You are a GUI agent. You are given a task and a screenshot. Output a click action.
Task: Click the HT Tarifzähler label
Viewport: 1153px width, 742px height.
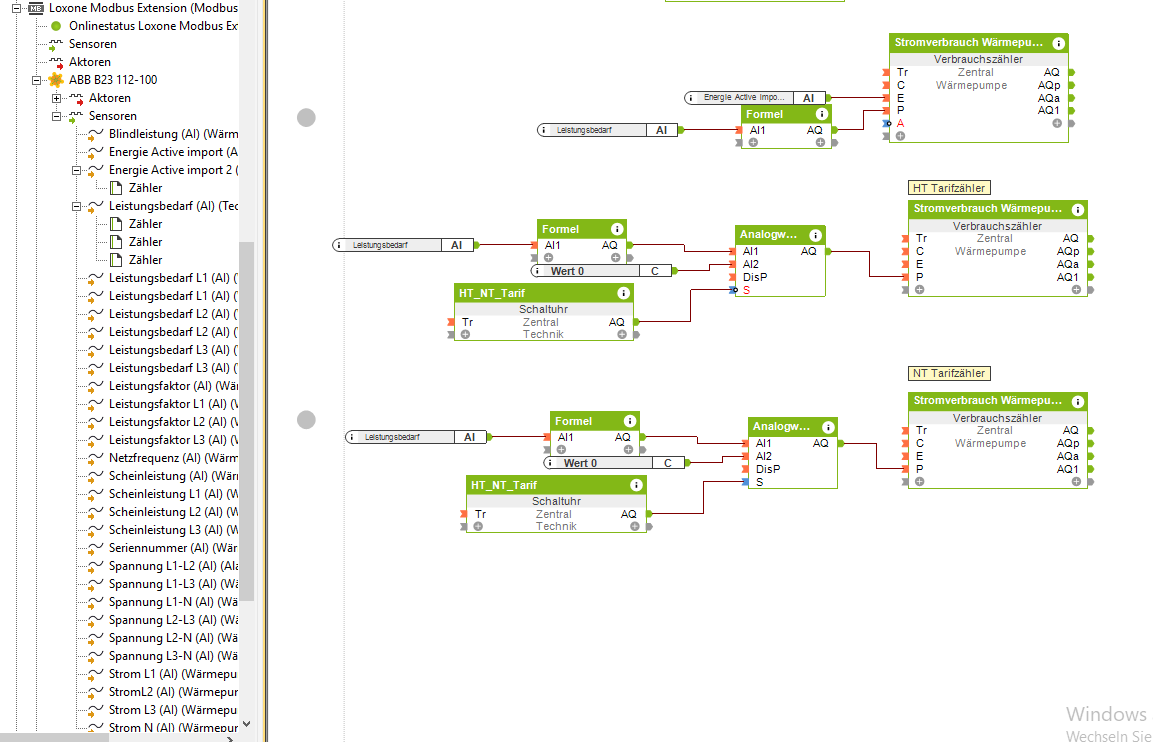(x=949, y=188)
